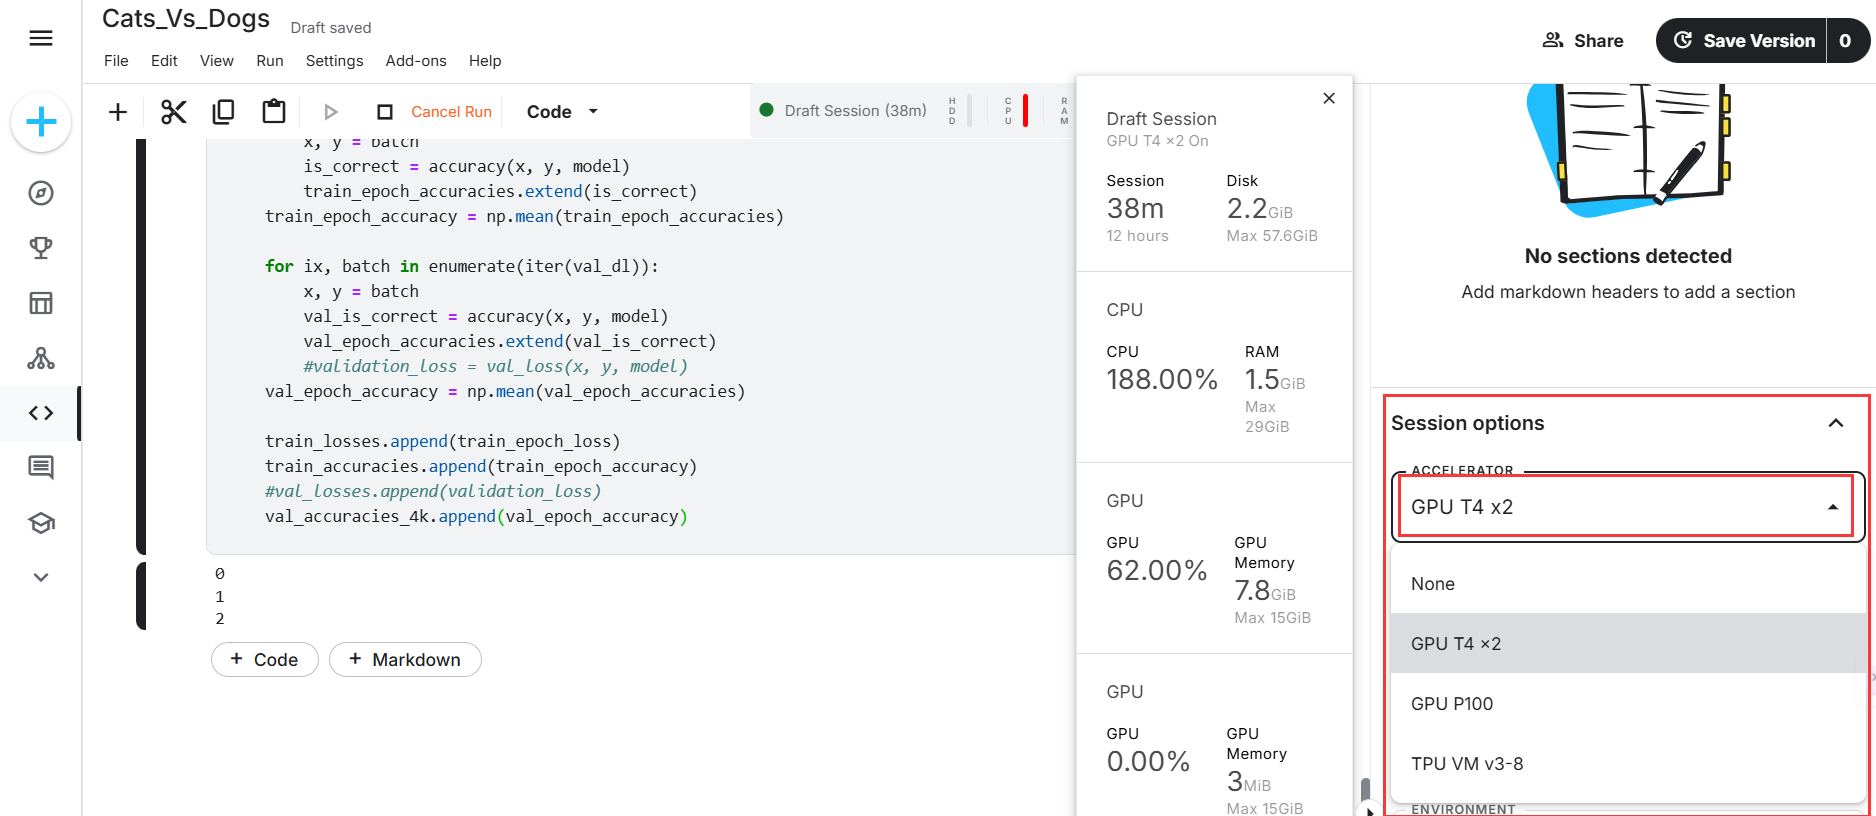The image size is (1876, 816).
Task: Click the cut cell scissors icon
Action: (174, 112)
